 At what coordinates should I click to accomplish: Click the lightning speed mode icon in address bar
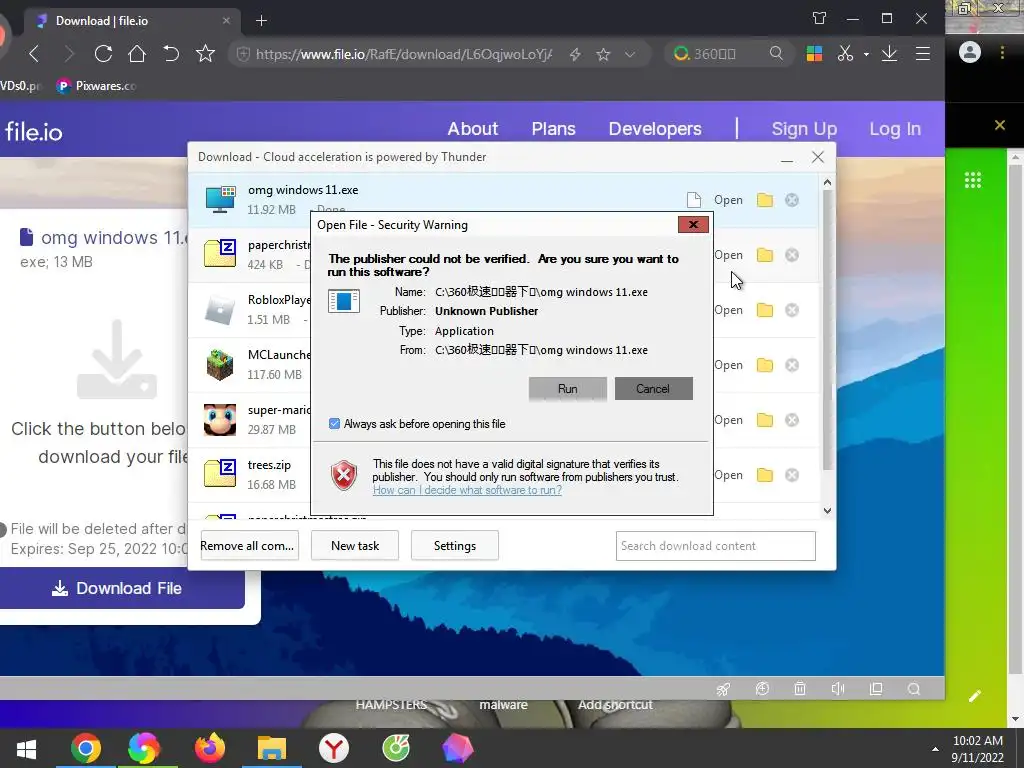pos(575,54)
